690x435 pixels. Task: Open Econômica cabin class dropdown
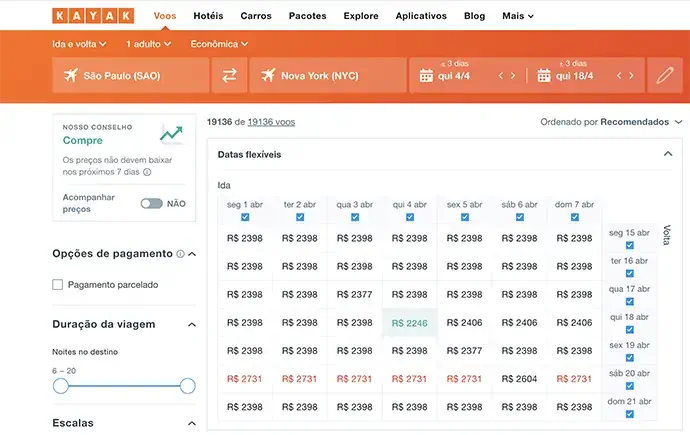[x=219, y=44]
